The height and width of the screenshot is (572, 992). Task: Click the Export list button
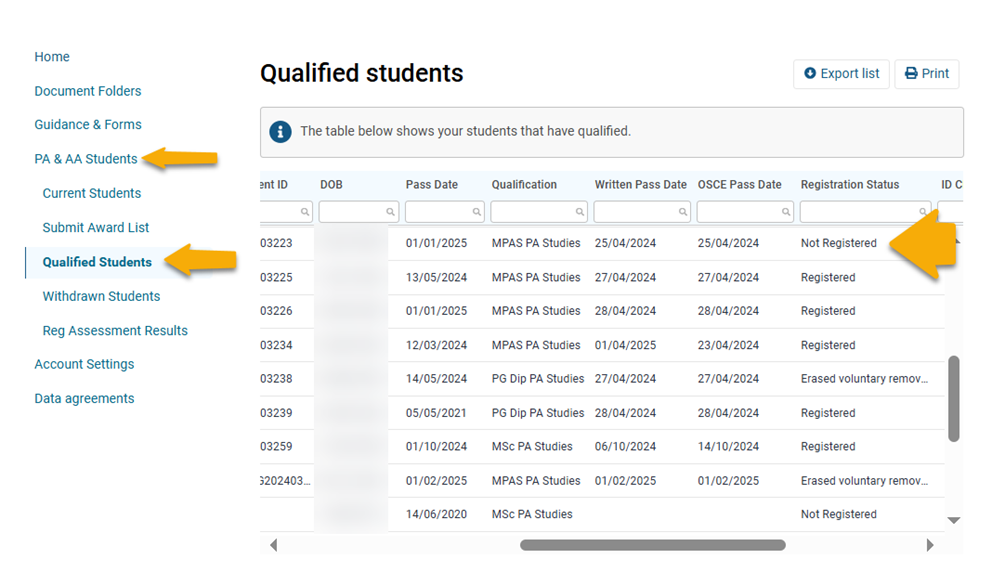click(x=841, y=74)
